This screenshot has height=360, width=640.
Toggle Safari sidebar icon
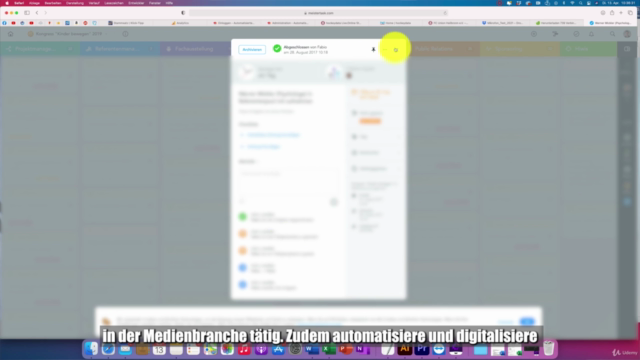coord(27,13)
